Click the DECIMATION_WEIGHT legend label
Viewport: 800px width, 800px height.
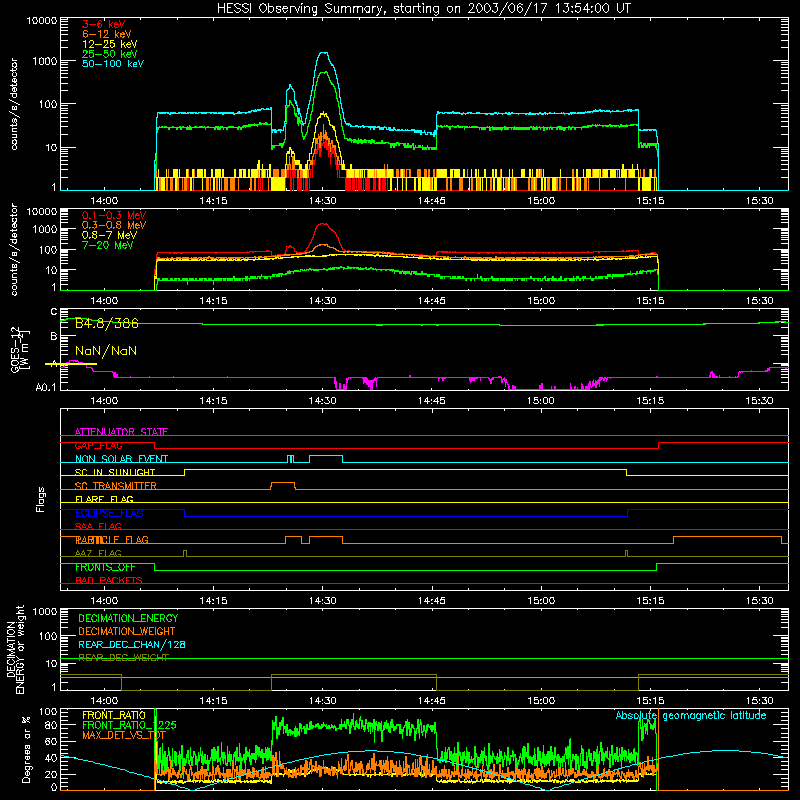127,631
